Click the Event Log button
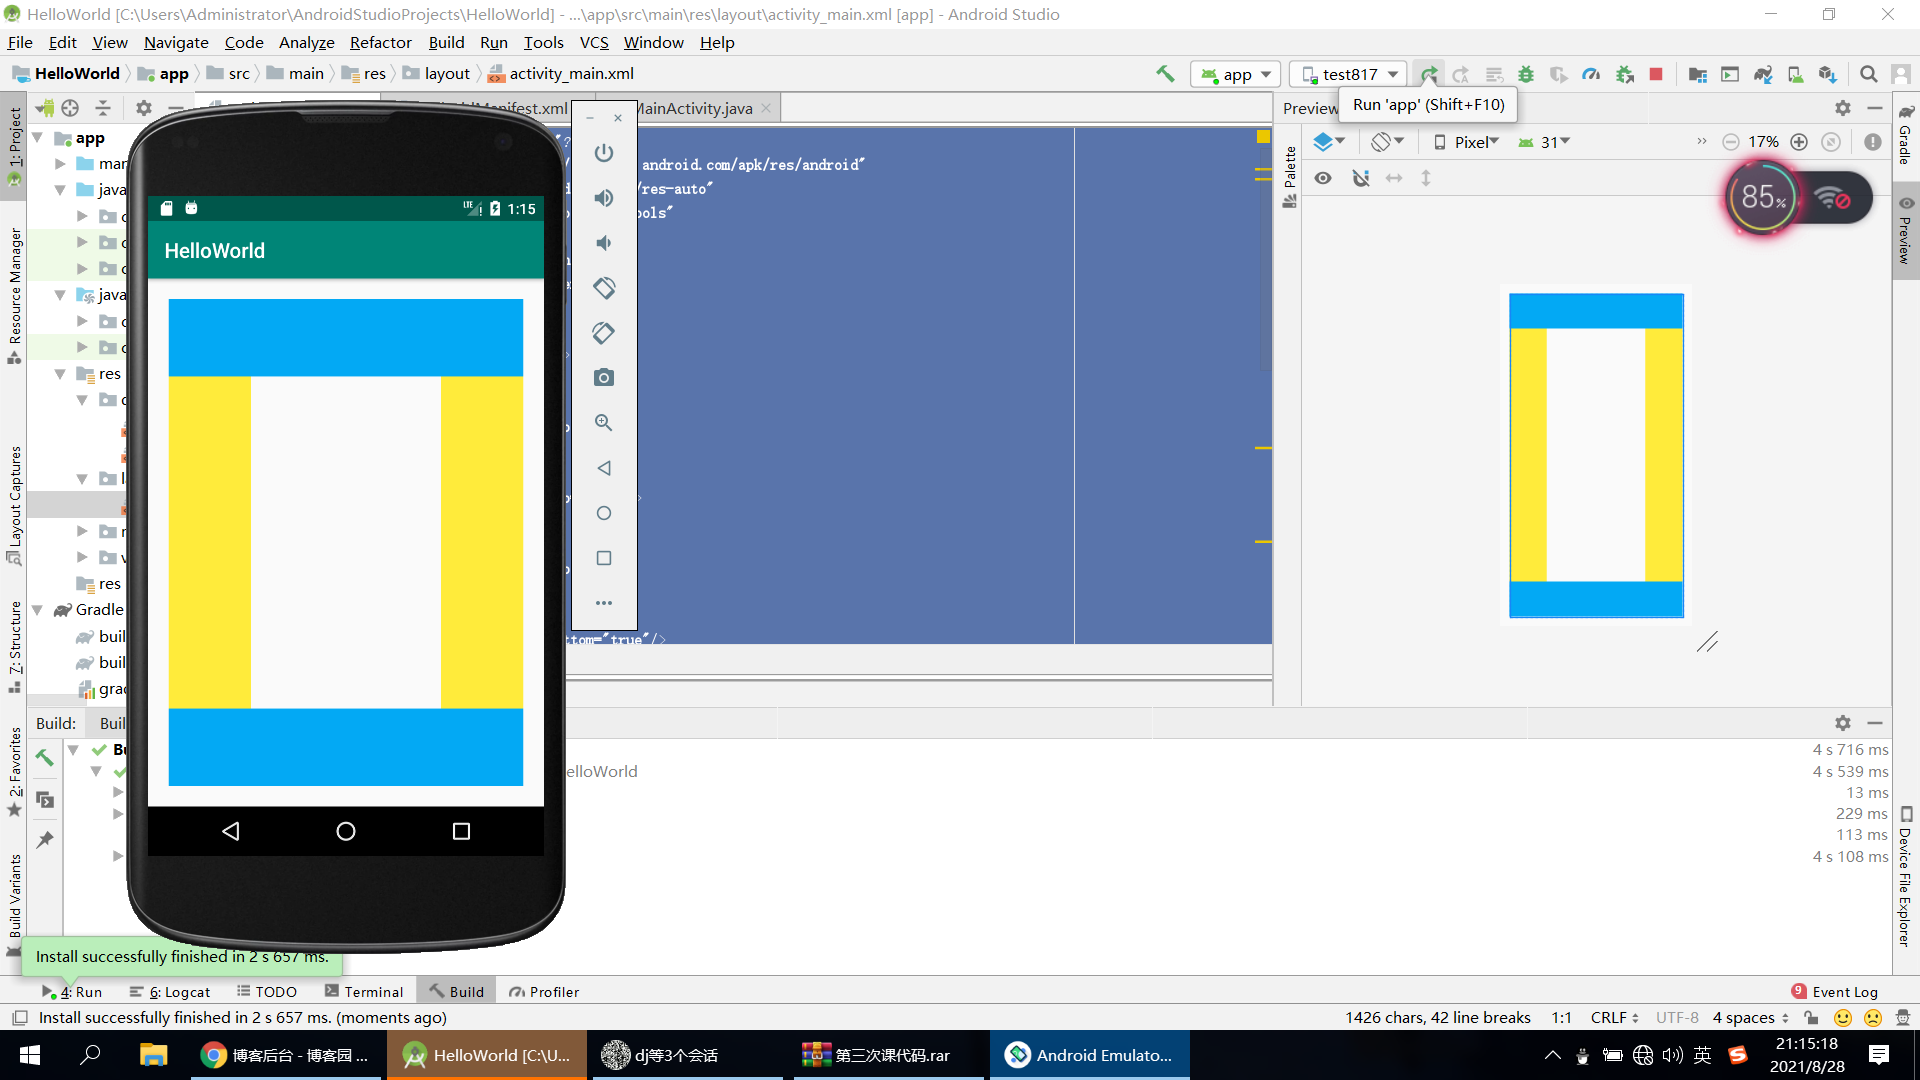Viewport: 1920px width, 1080px height. click(x=1835, y=992)
